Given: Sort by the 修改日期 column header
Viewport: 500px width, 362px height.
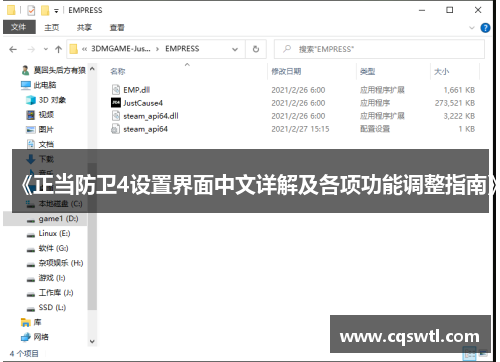Looking at the screenshot, I should (x=286, y=71).
